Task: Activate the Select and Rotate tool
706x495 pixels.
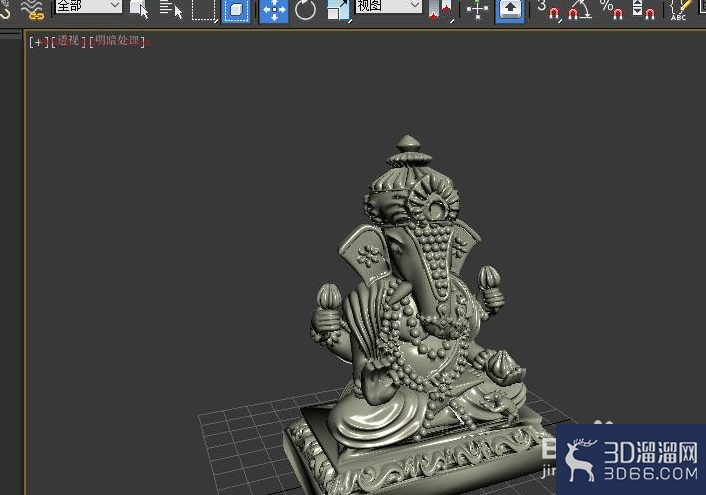Action: tap(305, 10)
